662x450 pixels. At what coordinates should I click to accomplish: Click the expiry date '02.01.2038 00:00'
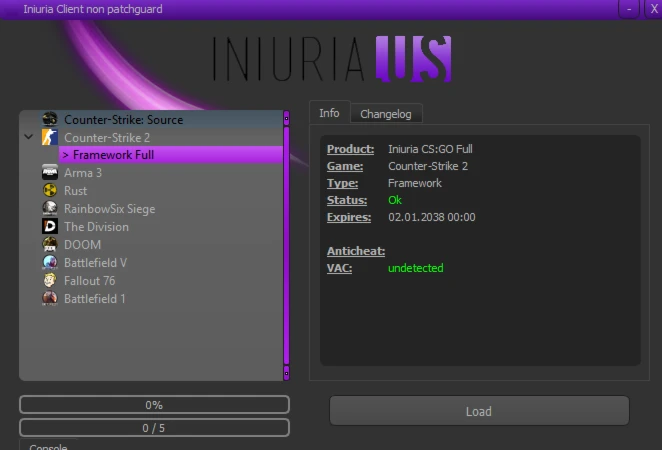click(431, 217)
